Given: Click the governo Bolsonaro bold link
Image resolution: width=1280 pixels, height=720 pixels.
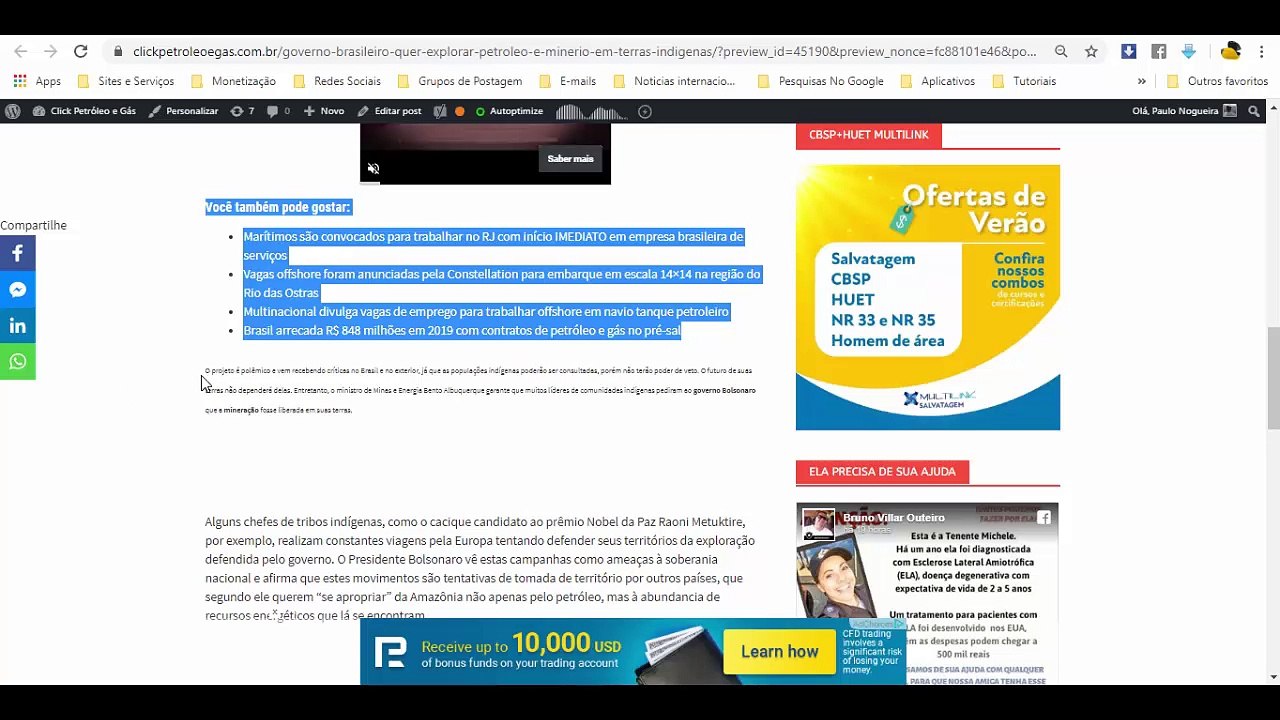Looking at the screenshot, I should coord(724,390).
